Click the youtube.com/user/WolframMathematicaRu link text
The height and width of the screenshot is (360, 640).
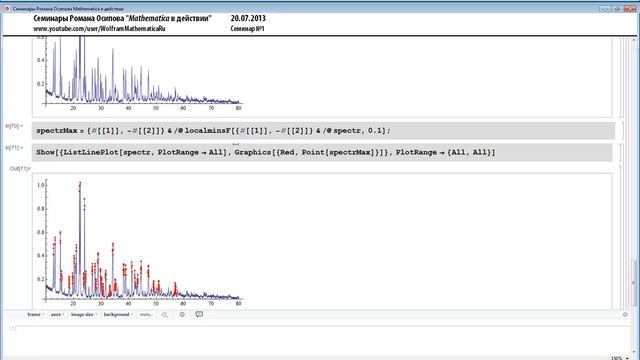99,29
